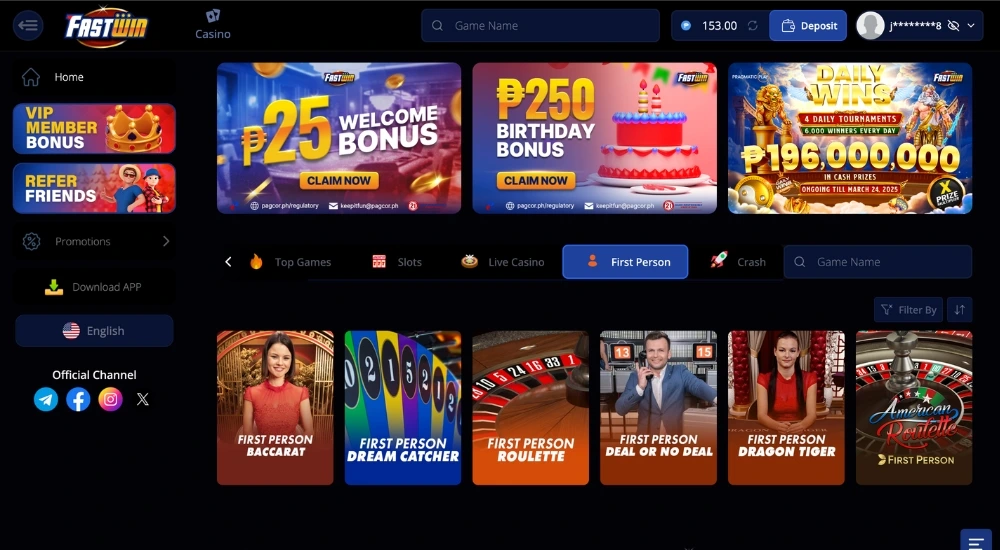The width and height of the screenshot is (1000, 550).
Task: Open First Person Dream Catcher game
Action: (403, 408)
